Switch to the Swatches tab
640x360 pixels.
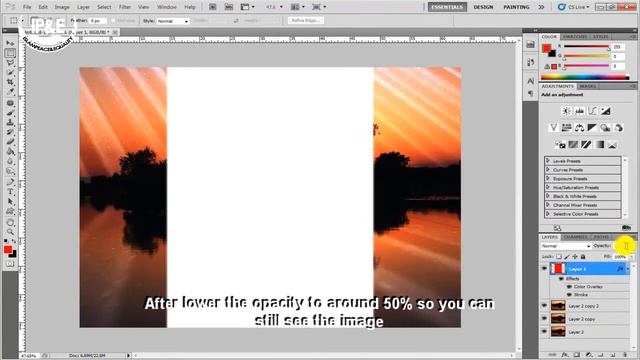[x=575, y=37]
